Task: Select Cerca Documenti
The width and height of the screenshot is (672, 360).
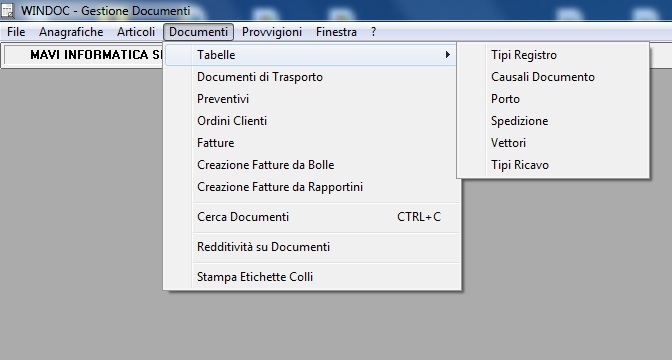Action: [312, 217]
